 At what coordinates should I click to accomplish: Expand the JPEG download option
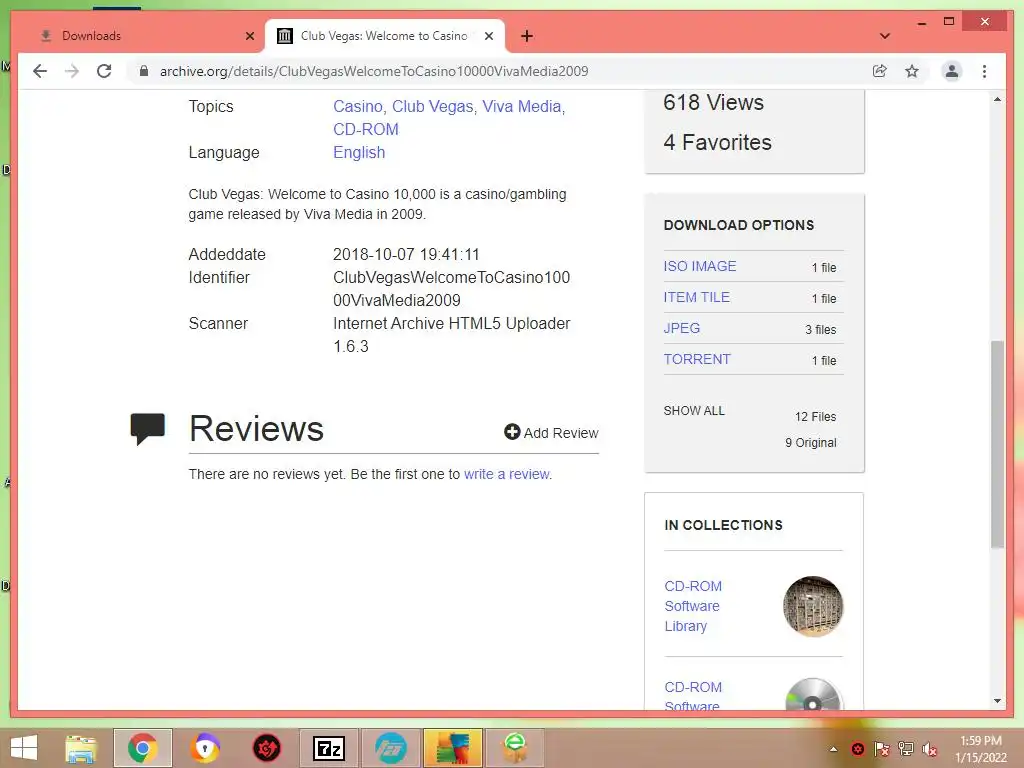click(x=681, y=328)
